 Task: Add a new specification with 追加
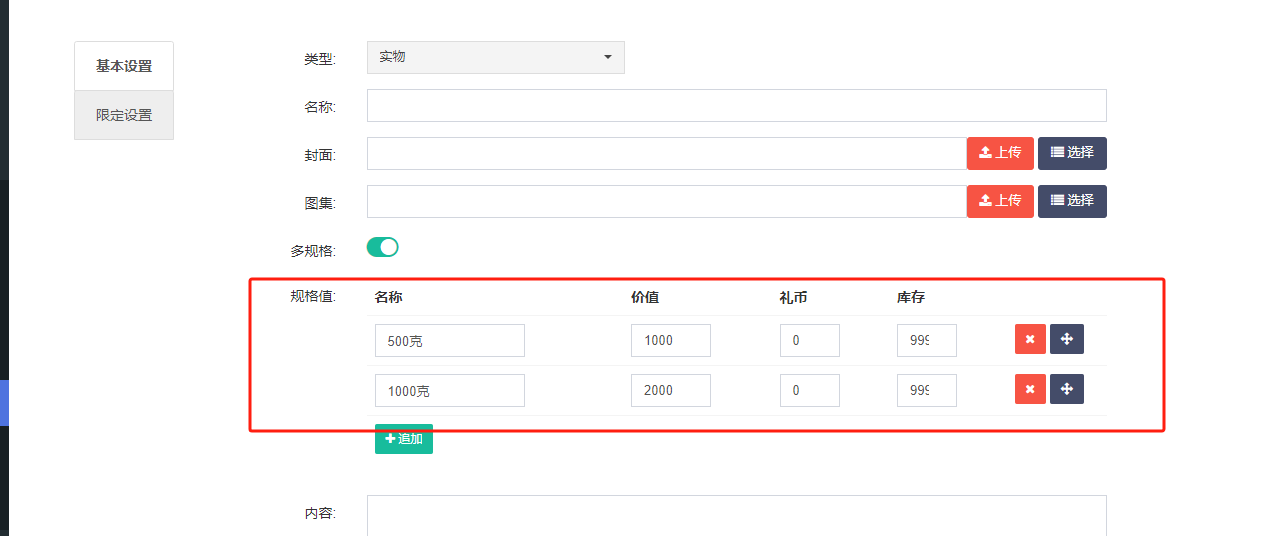[x=404, y=439]
